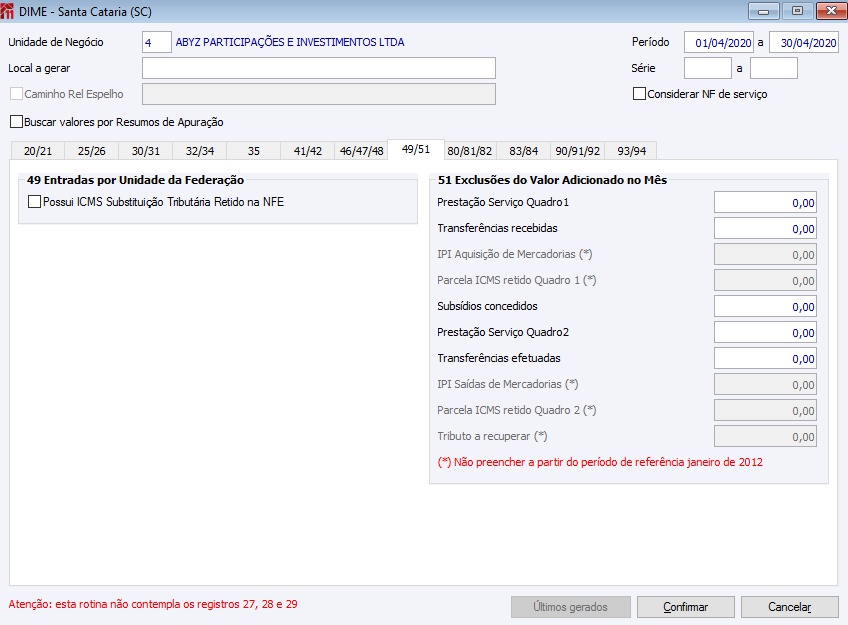Click the Transferências recebidas value field
The image size is (848, 625).
coord(765,228)
